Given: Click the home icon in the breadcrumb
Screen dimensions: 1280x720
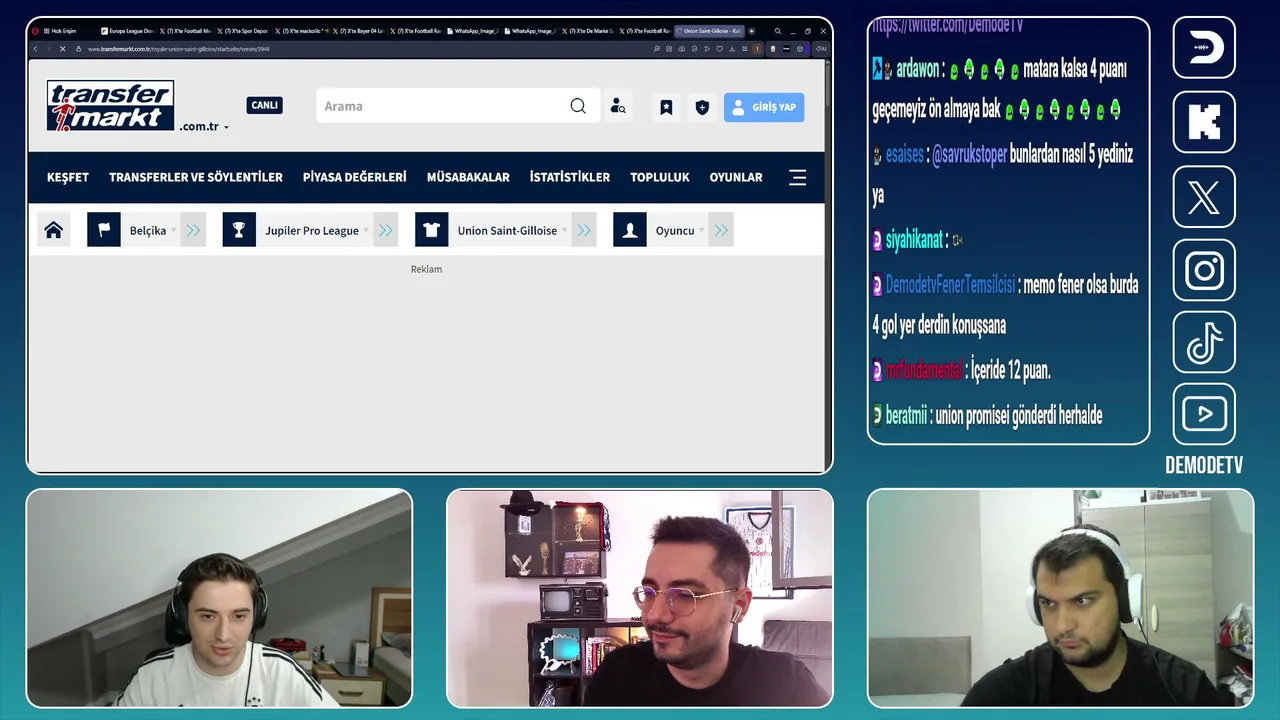Looking at the screenshot, I should pyautogui.click(x=54, y=230).
